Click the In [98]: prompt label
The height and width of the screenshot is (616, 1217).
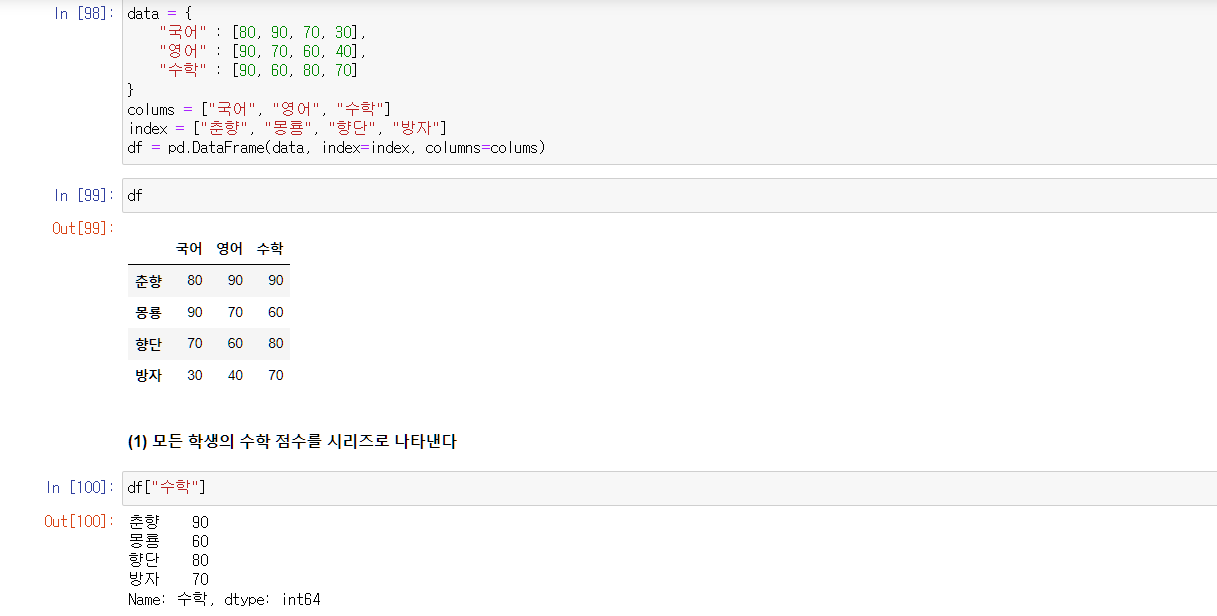(x=83, y=14)
